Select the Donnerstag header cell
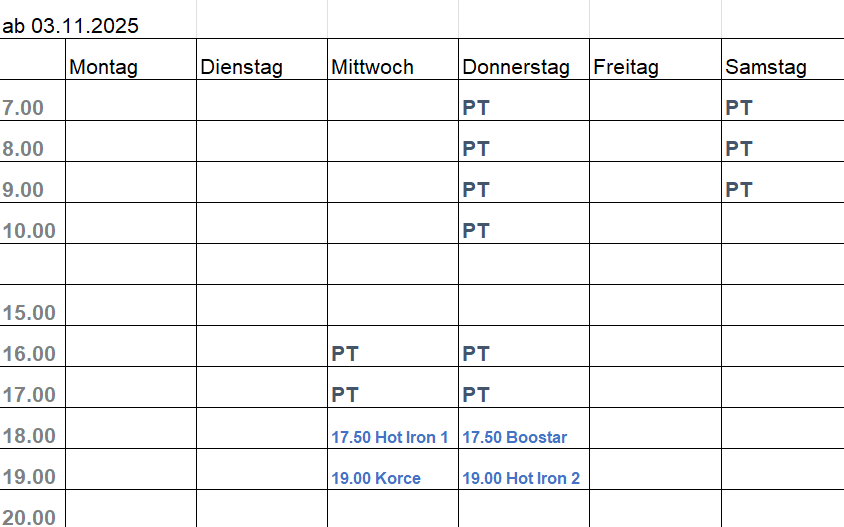 pyautogui.click(x=516, y=67)
